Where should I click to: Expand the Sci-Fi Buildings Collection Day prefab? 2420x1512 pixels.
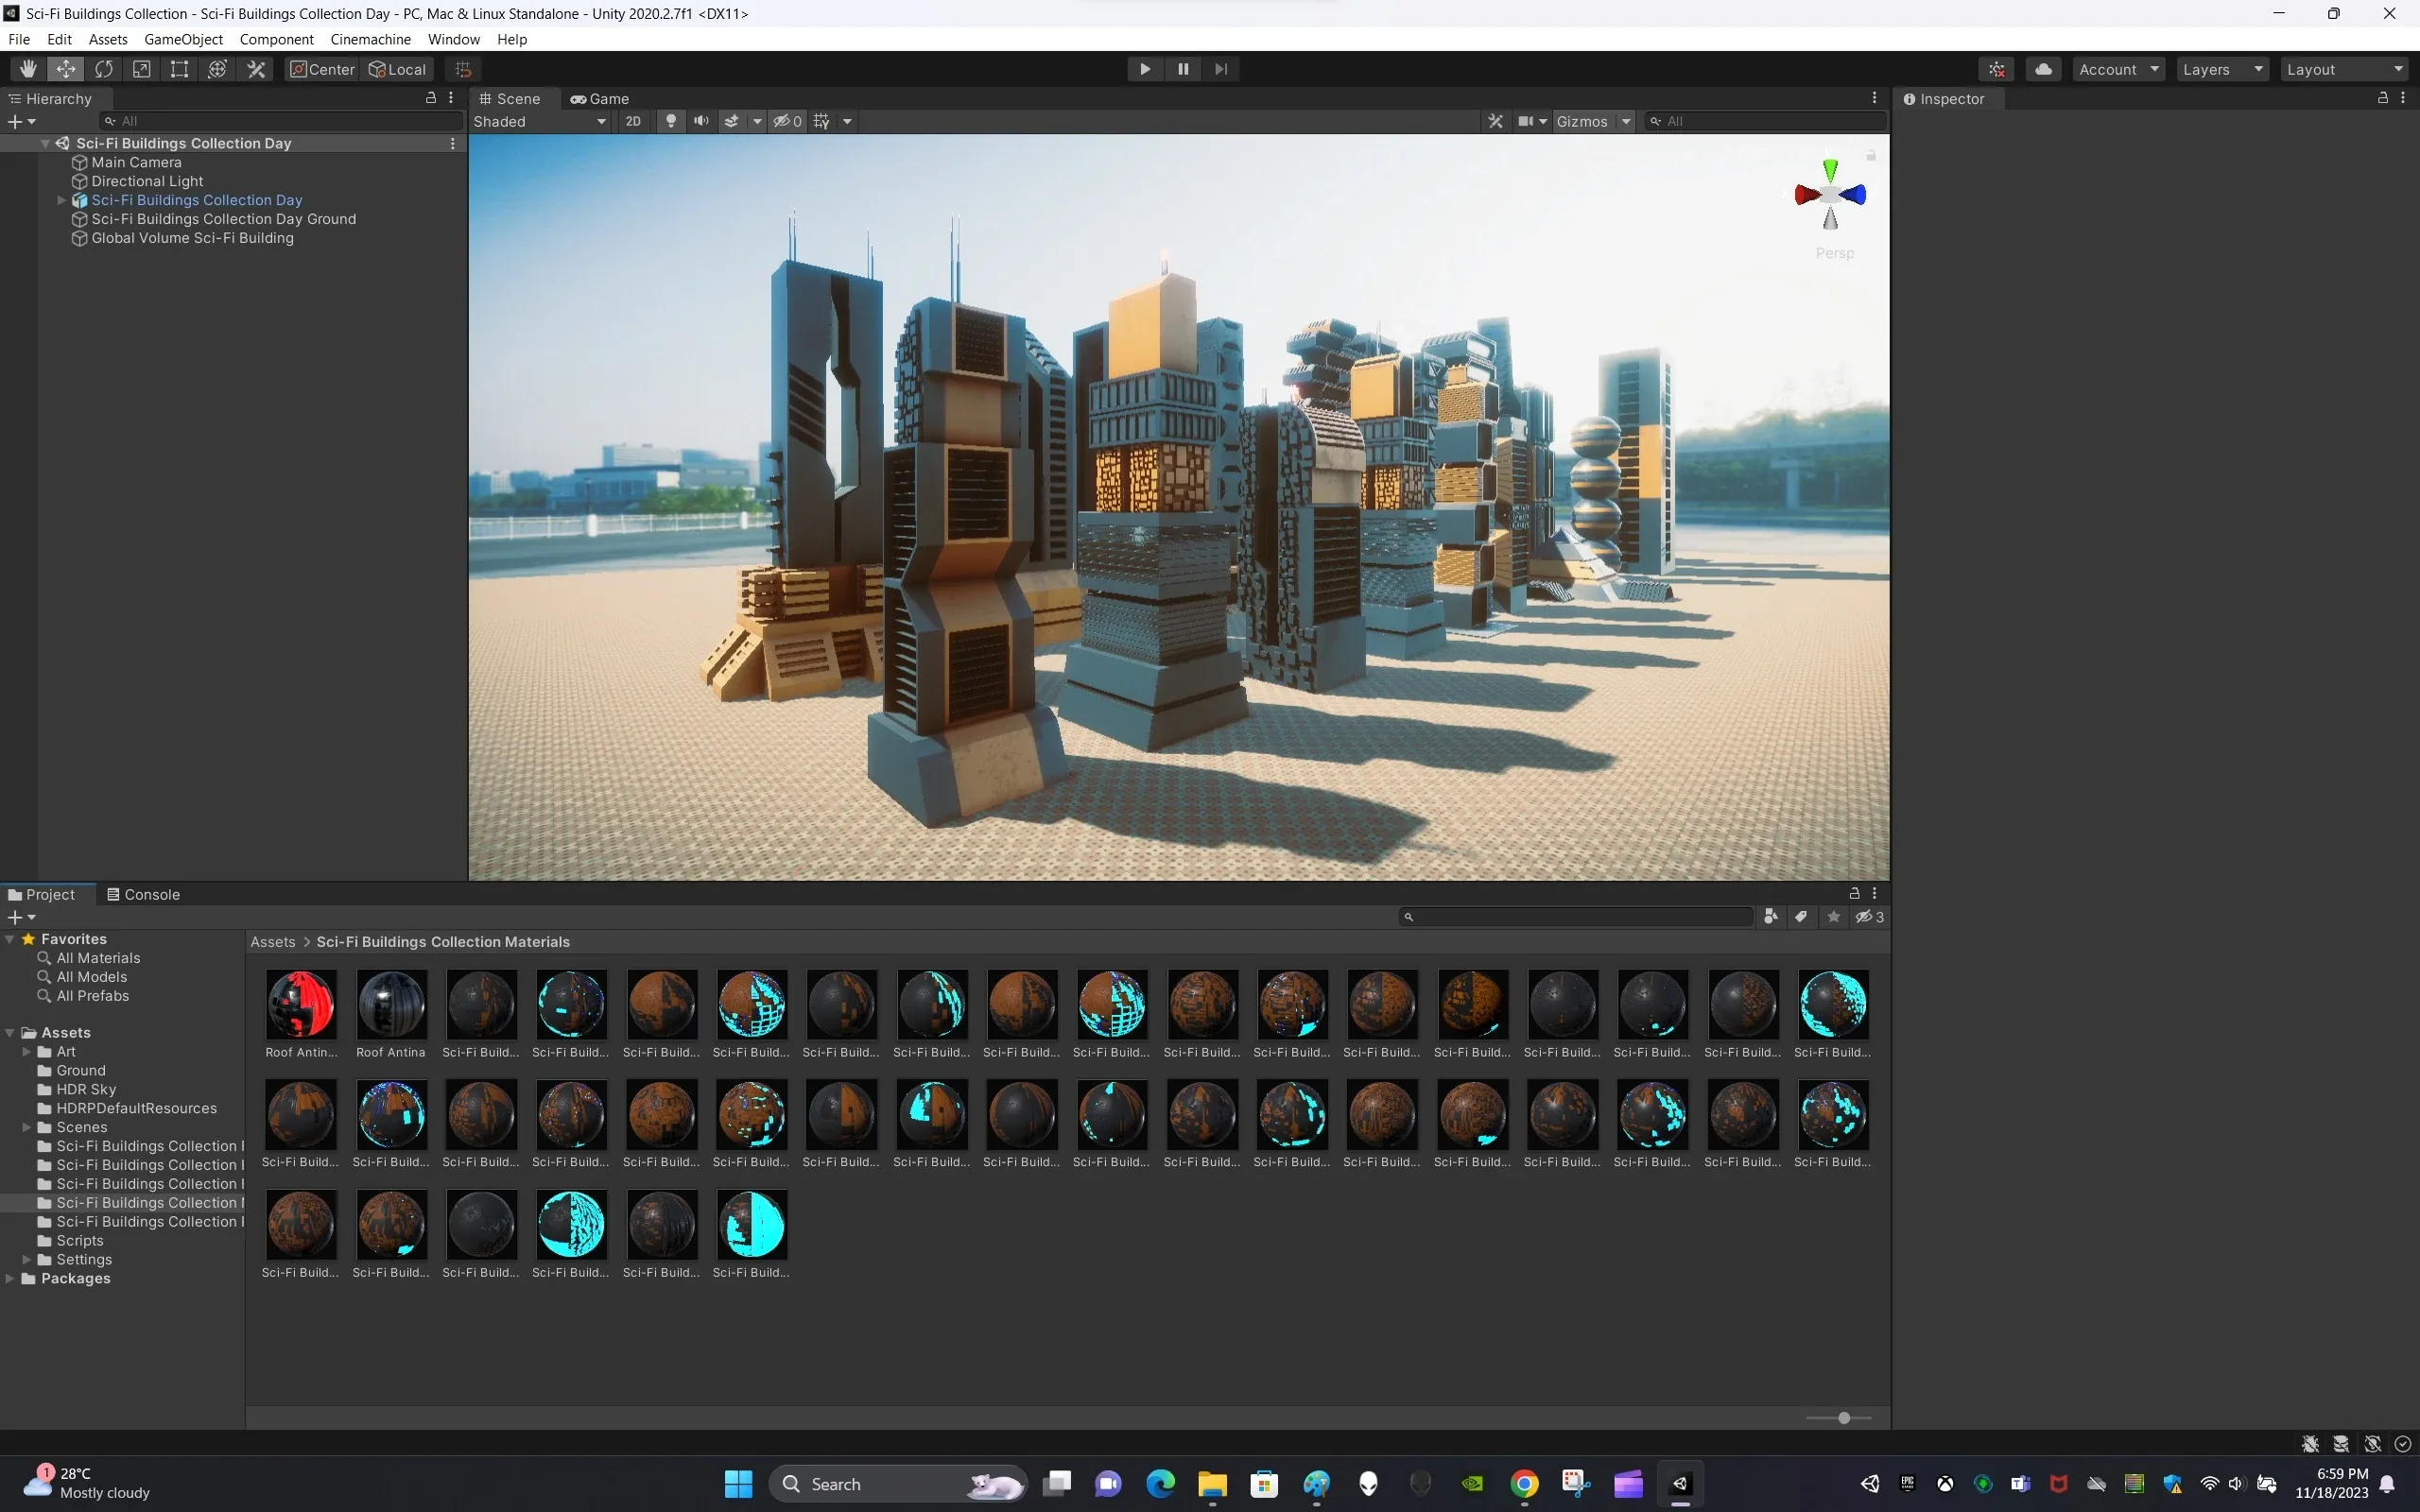coord(61,200)
